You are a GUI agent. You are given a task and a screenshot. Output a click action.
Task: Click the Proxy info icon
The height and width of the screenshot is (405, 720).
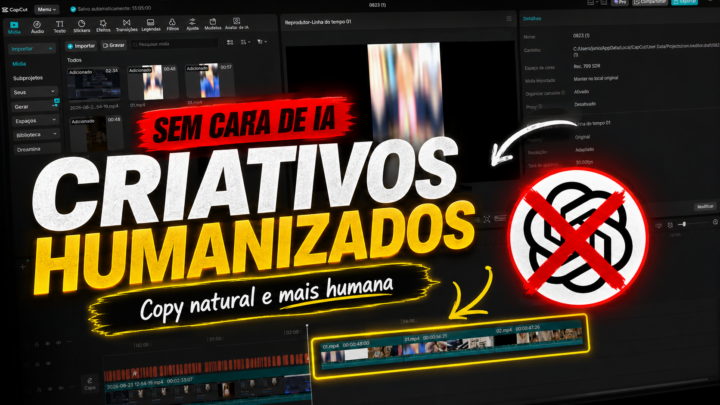click(540, 106)
